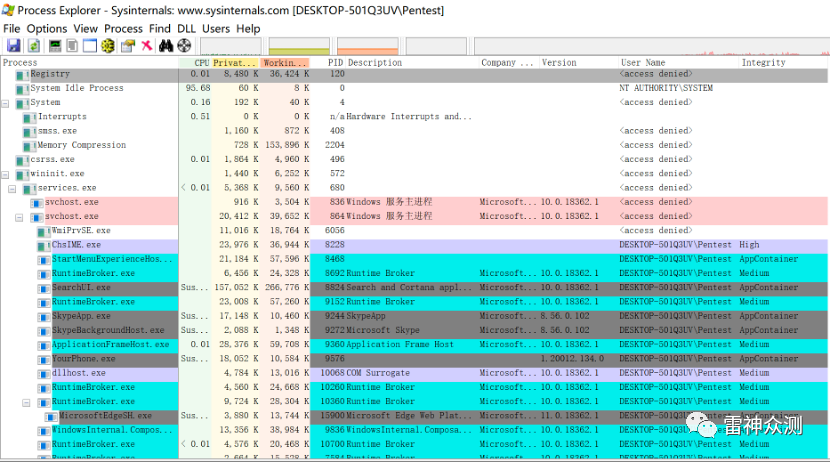Screen dimensions: 830x462
Task: Click the CPU usage mini graph
Action: pyautogui.click(x=231, y=46)
